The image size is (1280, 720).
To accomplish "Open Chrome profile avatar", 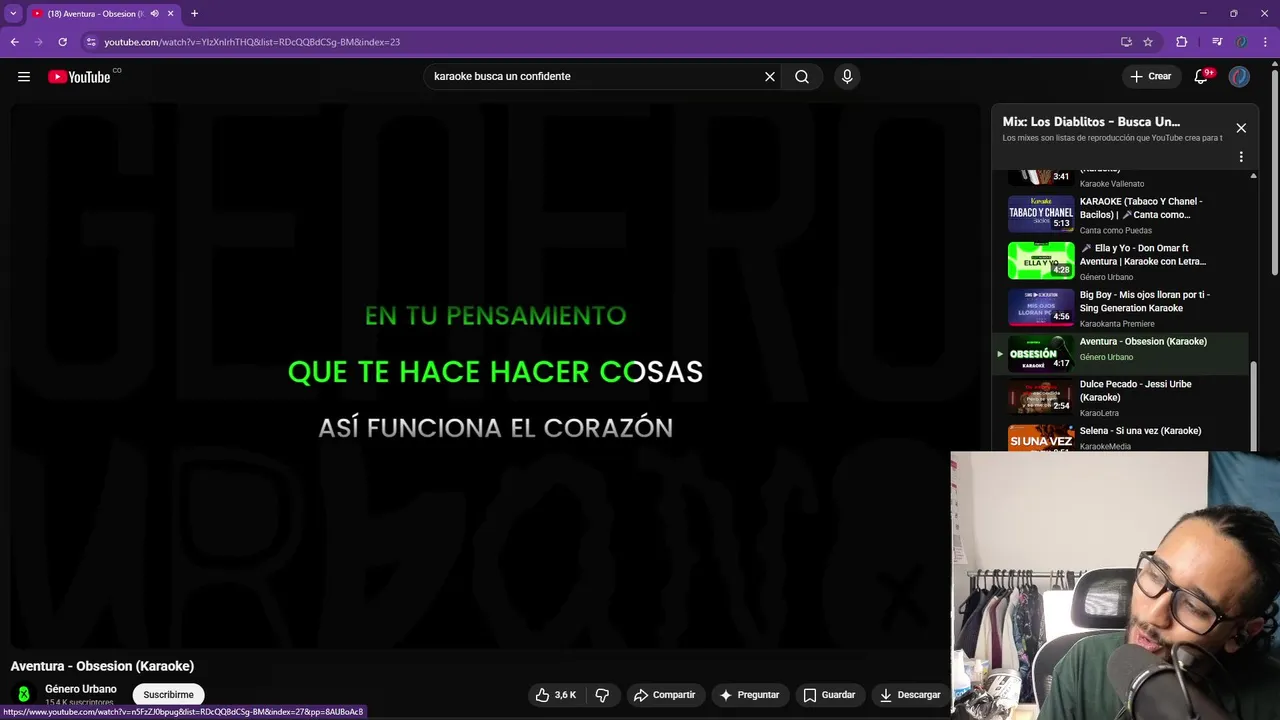I will click(1241, 42).
